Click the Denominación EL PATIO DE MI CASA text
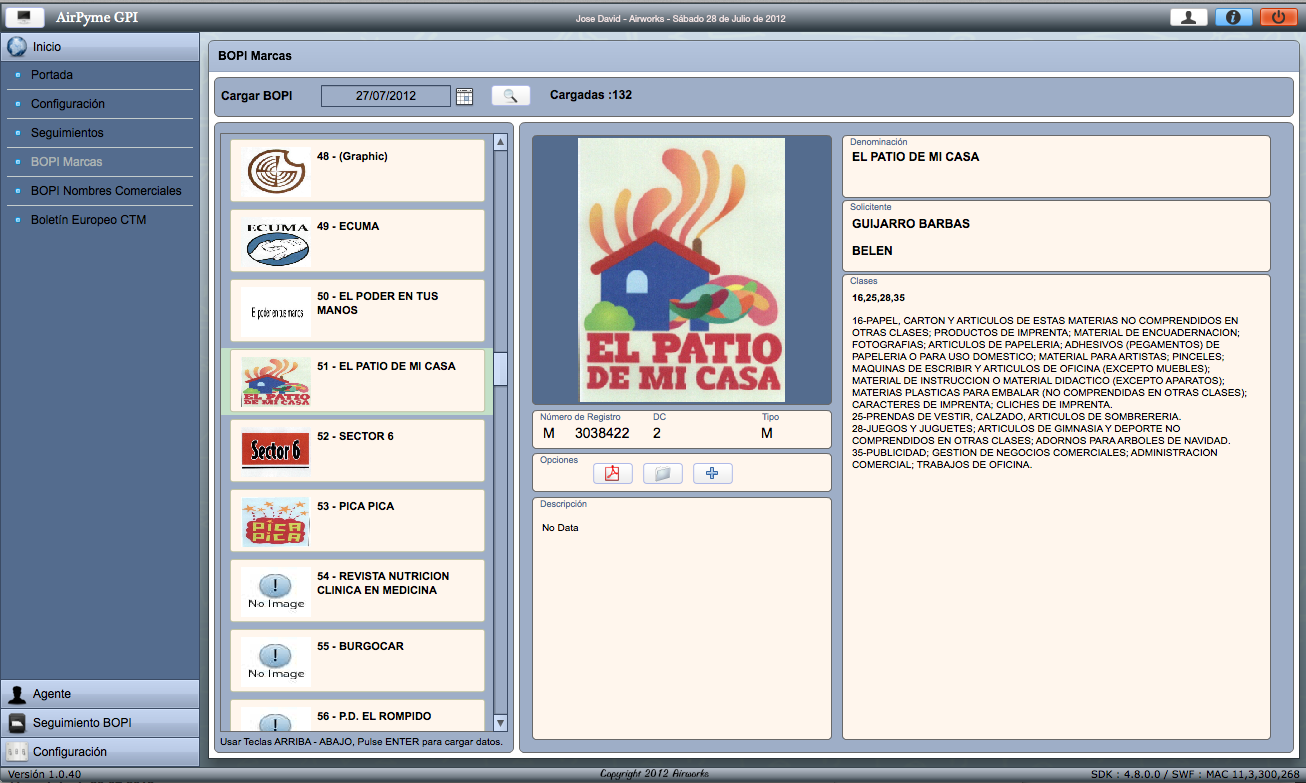 [915, 157]
